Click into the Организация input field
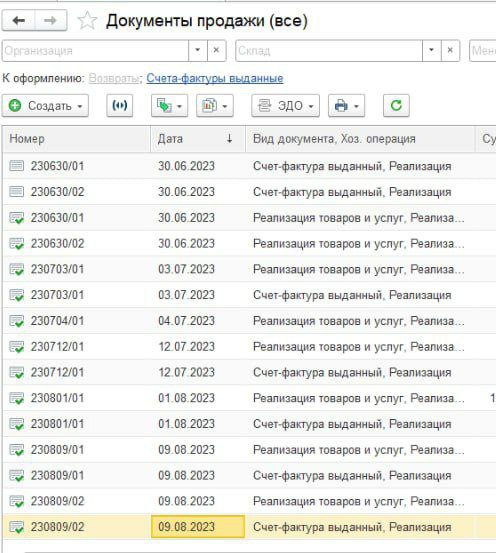496x553 pixels. (x=95, y=51)
